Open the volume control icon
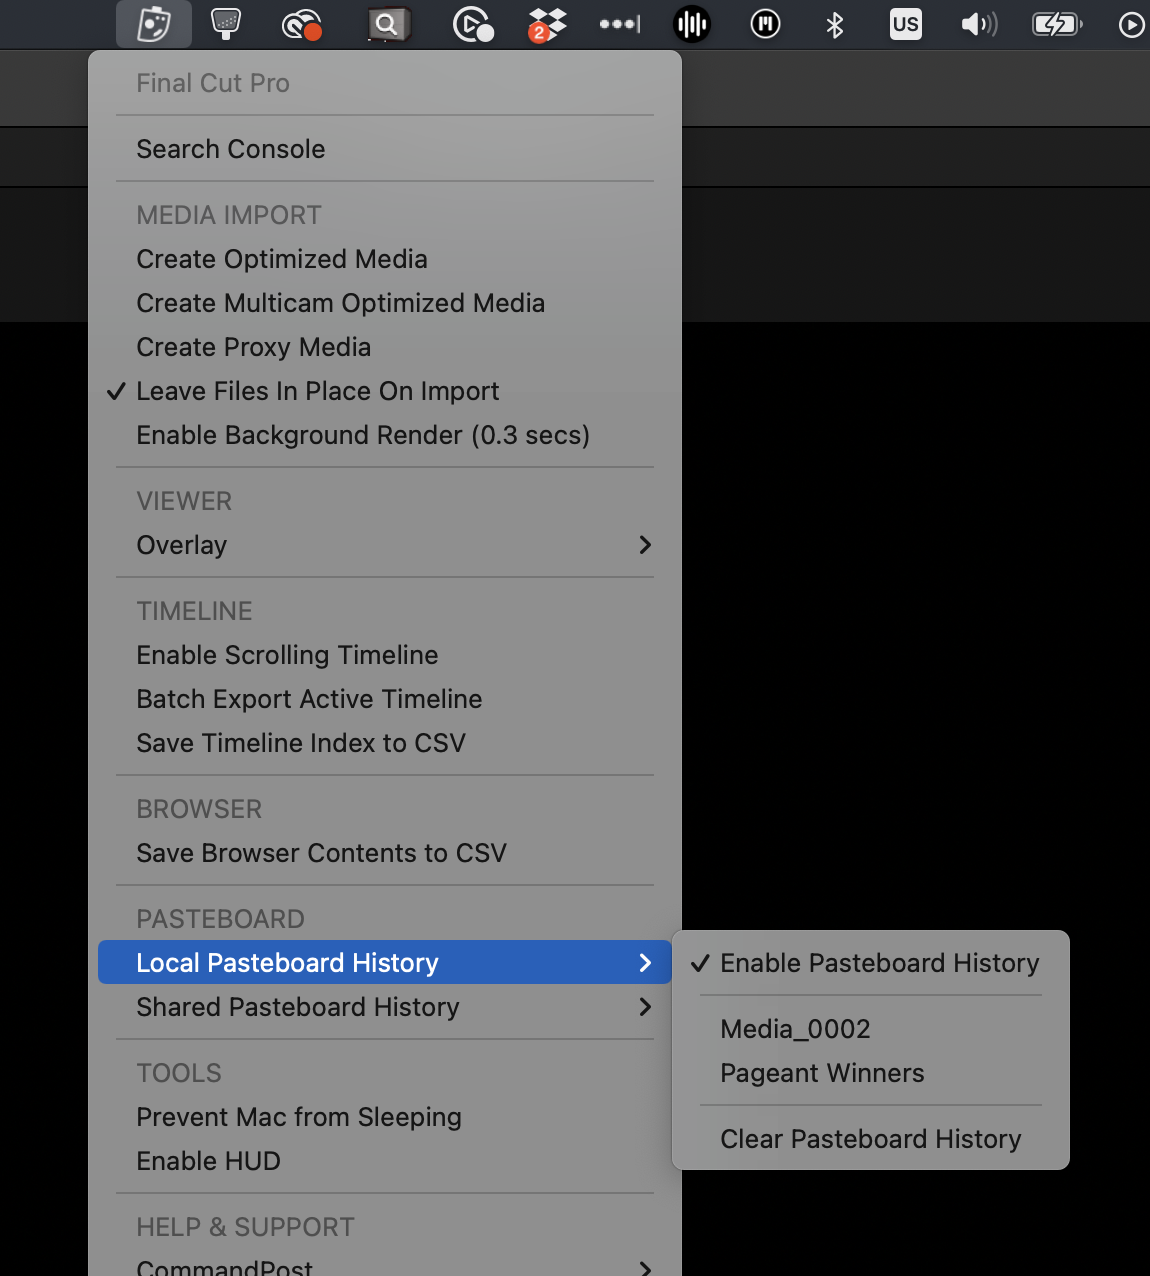The image size is (1150, 1276). tap(979, 24)
